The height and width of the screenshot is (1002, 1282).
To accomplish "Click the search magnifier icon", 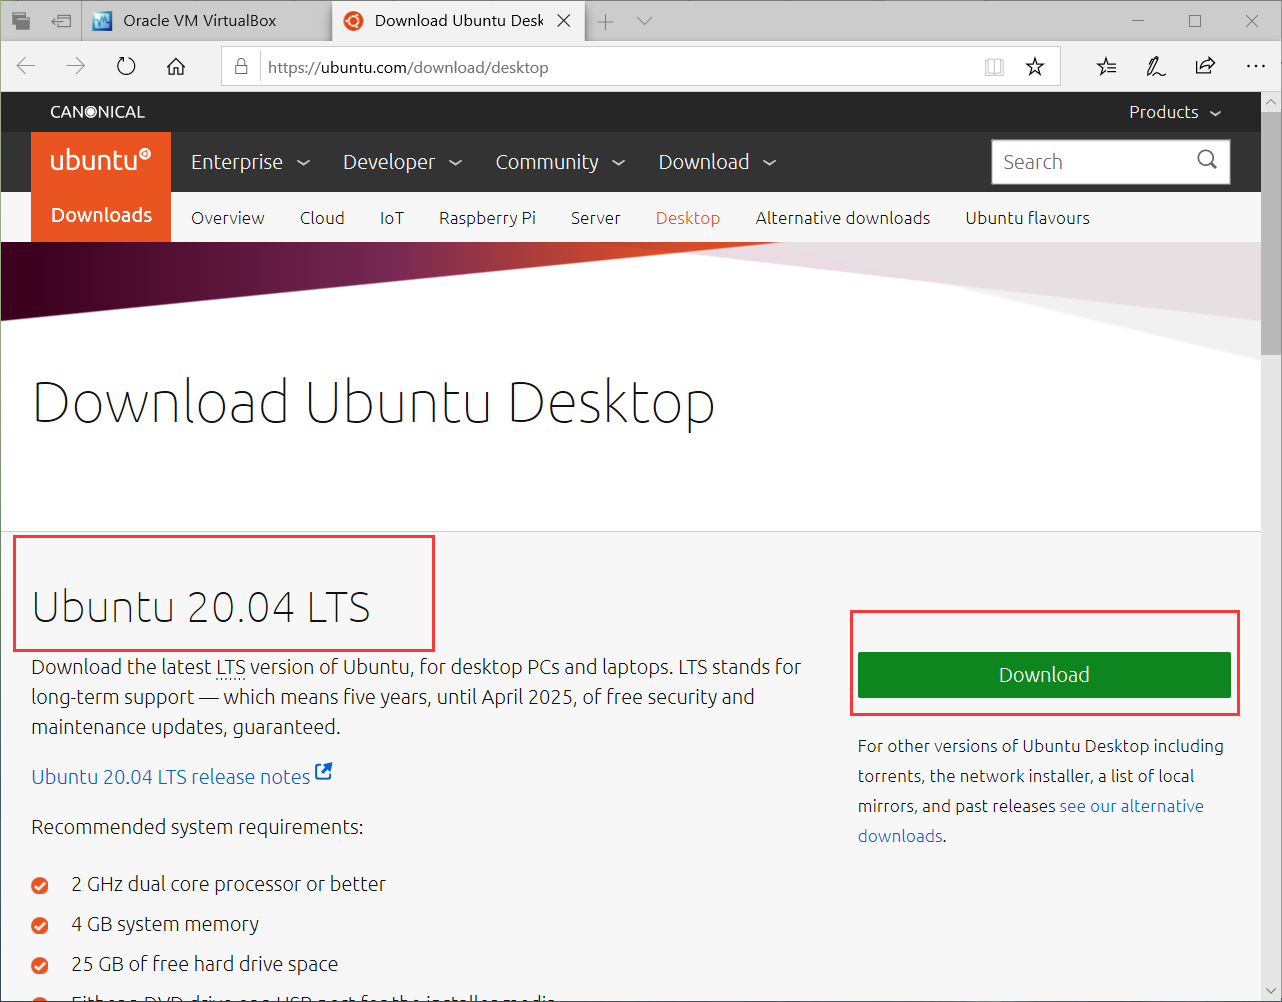I will click(x=1207, y=160).
